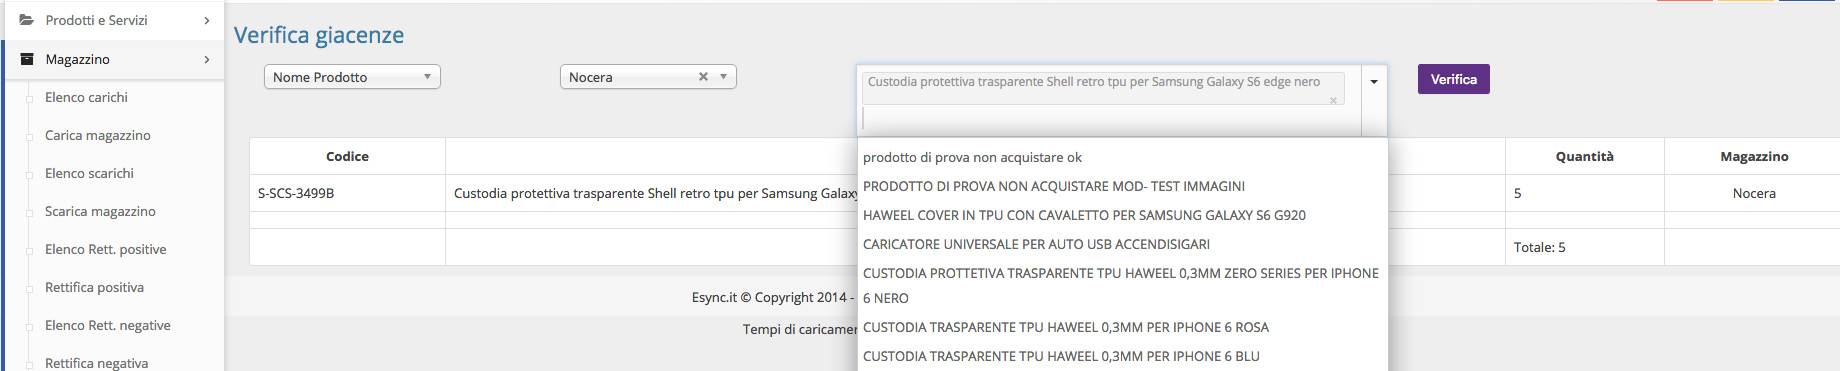This screenshot has width=1840, height=371.
Task: Expand the Prodotti e Servizi chevron
Action: (x=207, y=20)
